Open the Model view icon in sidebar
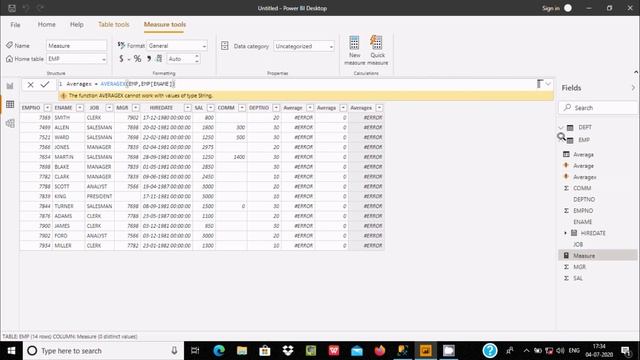This screenshot has height=360, width=640. [10, 123]
